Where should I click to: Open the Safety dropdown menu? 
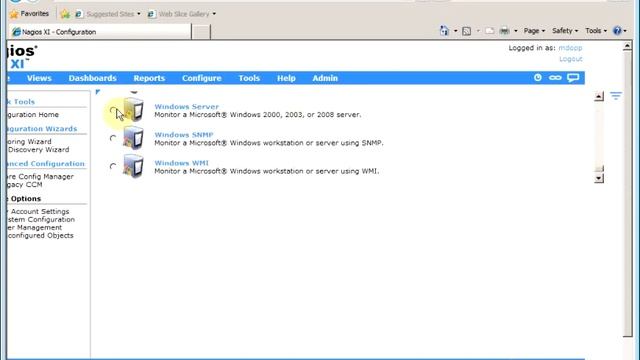565,31
